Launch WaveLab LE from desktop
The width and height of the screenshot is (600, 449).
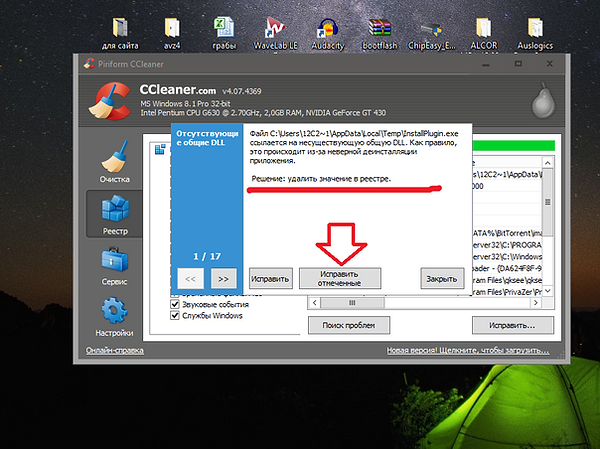click(275, 34)
